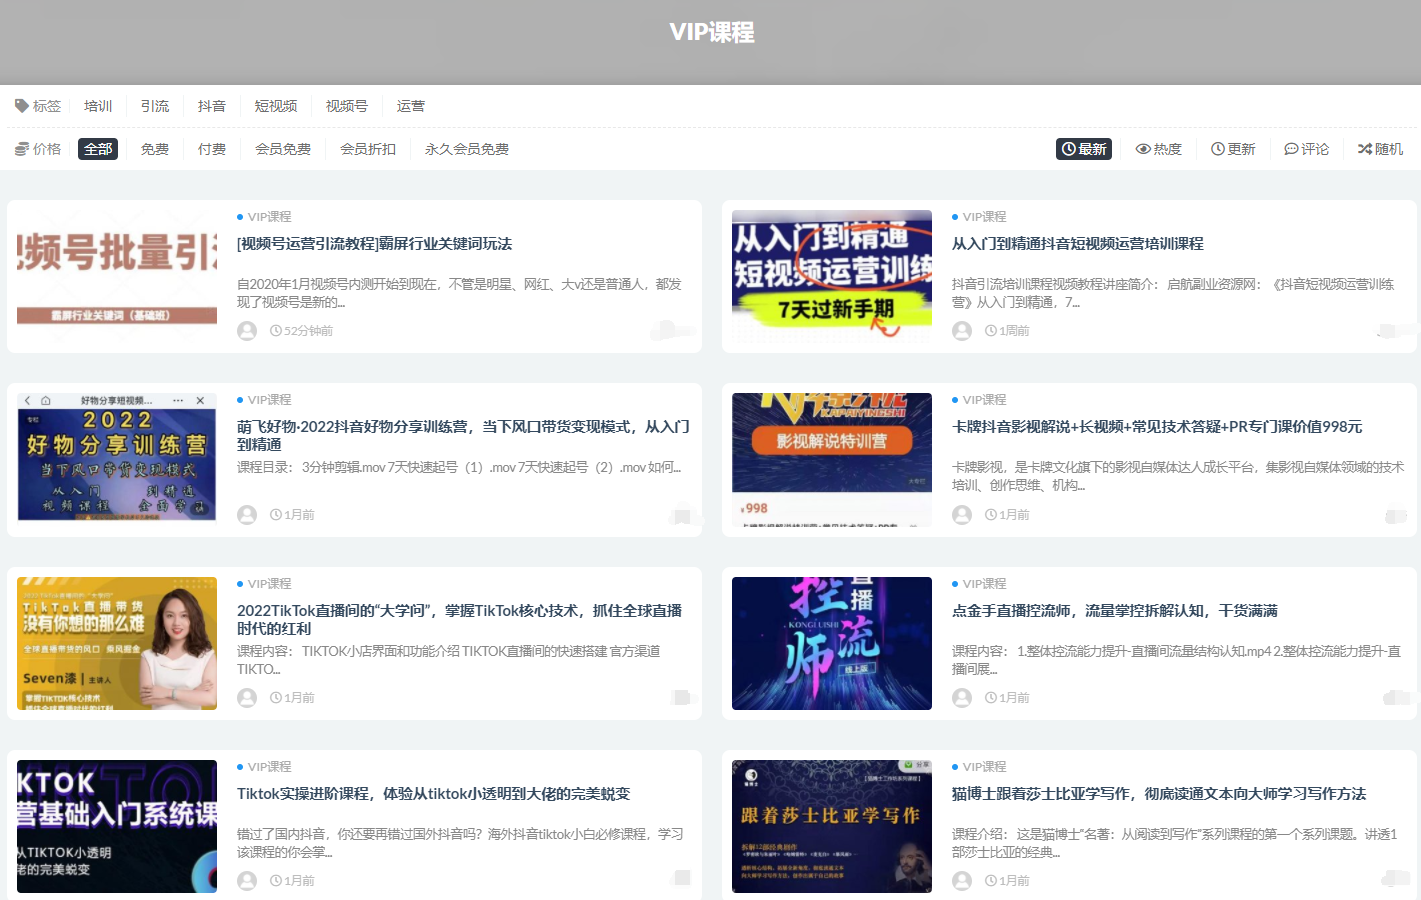1421x900 pixels.
Task: Open title 卡牌抖音影视解说+长视频 course
Action: 1157,427
